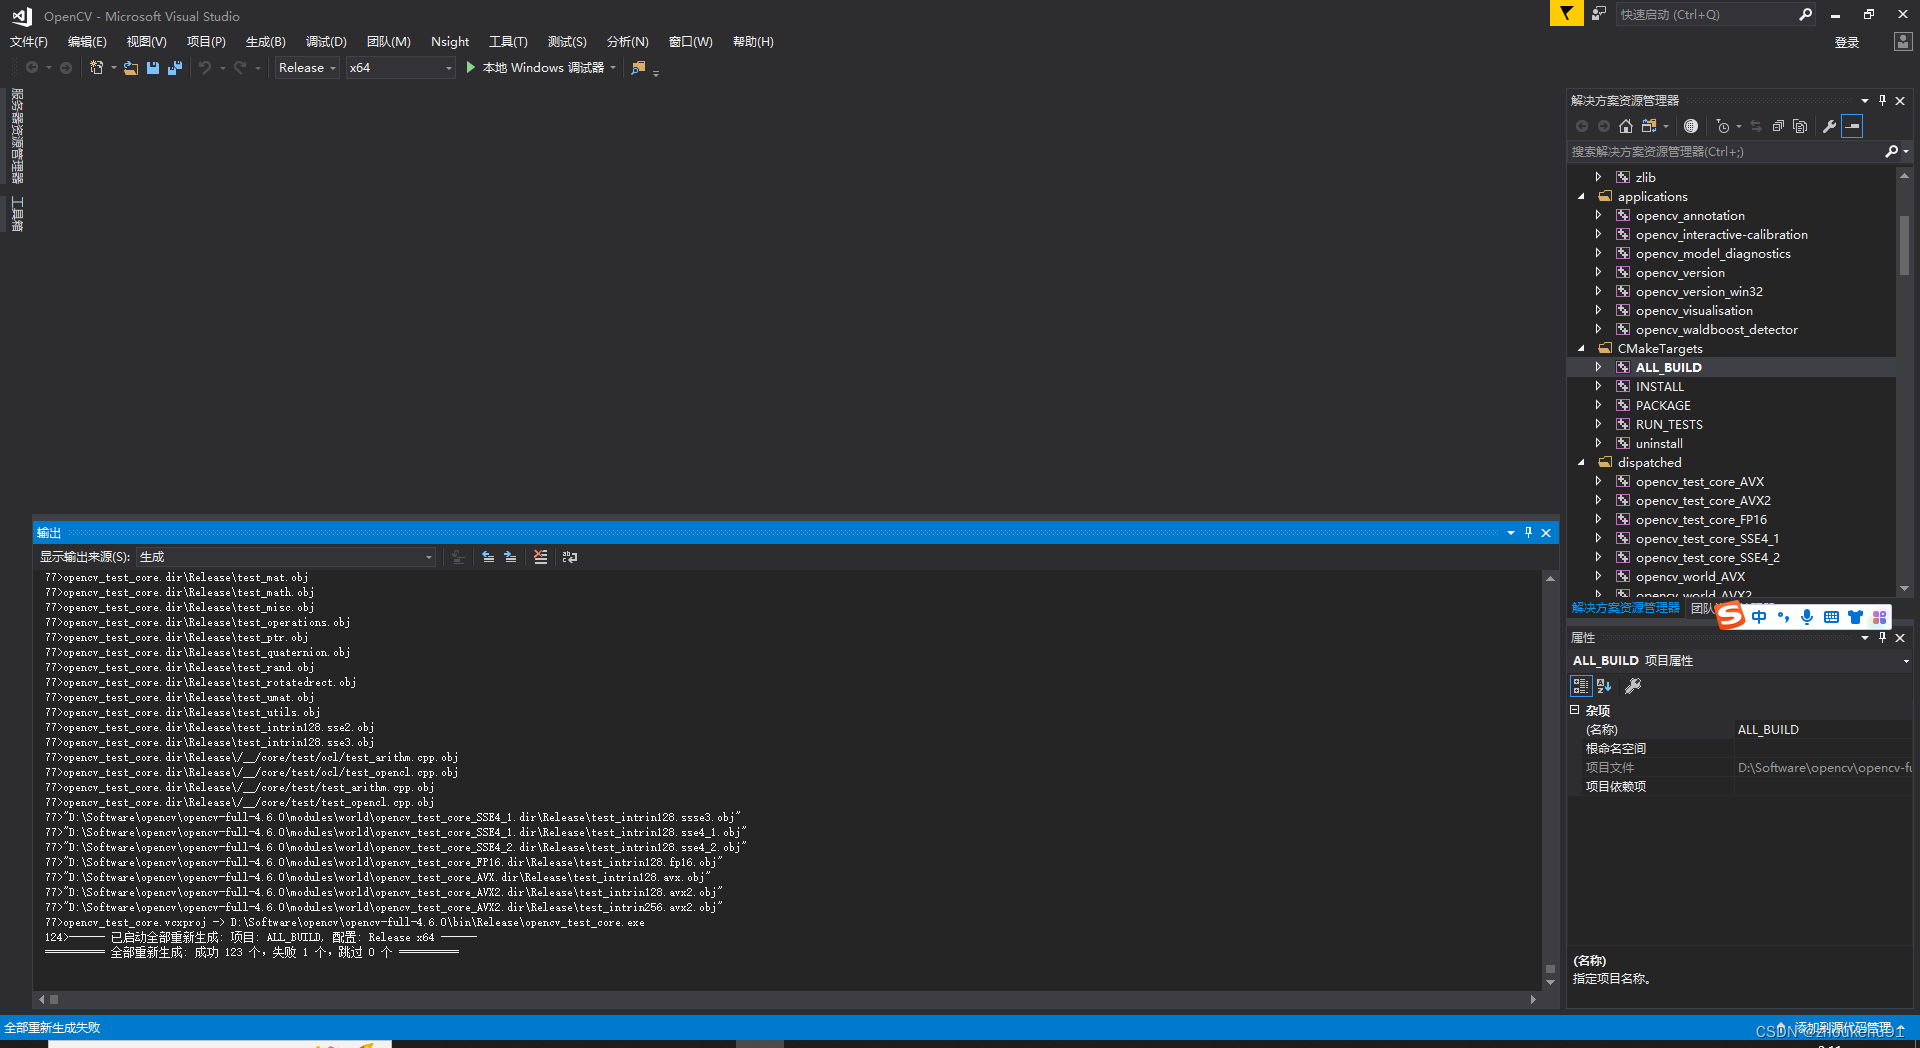The image size is (1920, 1048).
Task: Click 登录 sign-in link
Action: (1847, 42)
